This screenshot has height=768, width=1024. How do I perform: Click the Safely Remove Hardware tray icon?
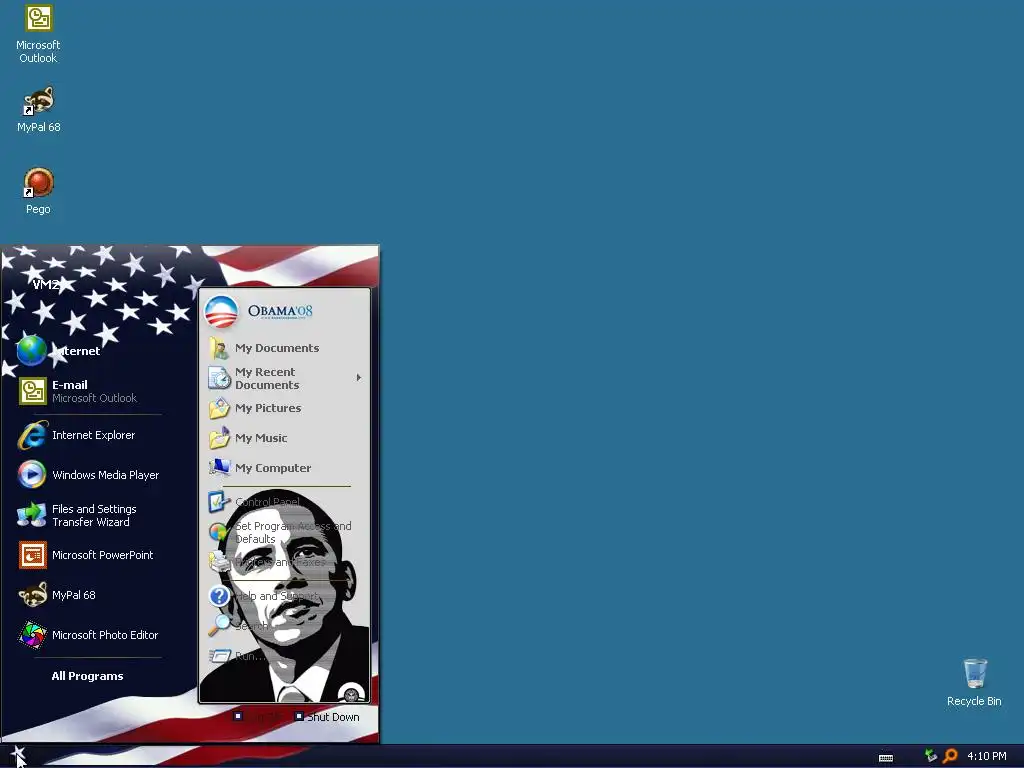[x=931, y=756]
